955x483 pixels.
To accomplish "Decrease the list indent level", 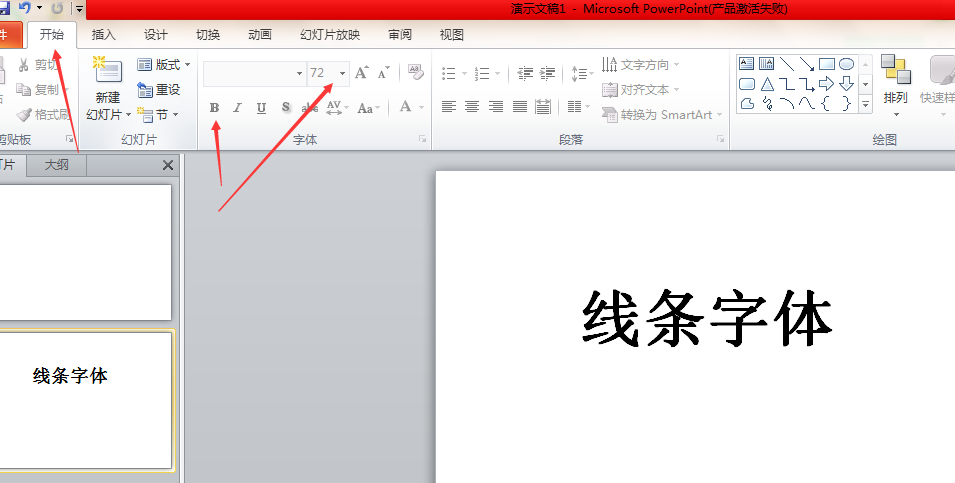I will tap(525, 74).
